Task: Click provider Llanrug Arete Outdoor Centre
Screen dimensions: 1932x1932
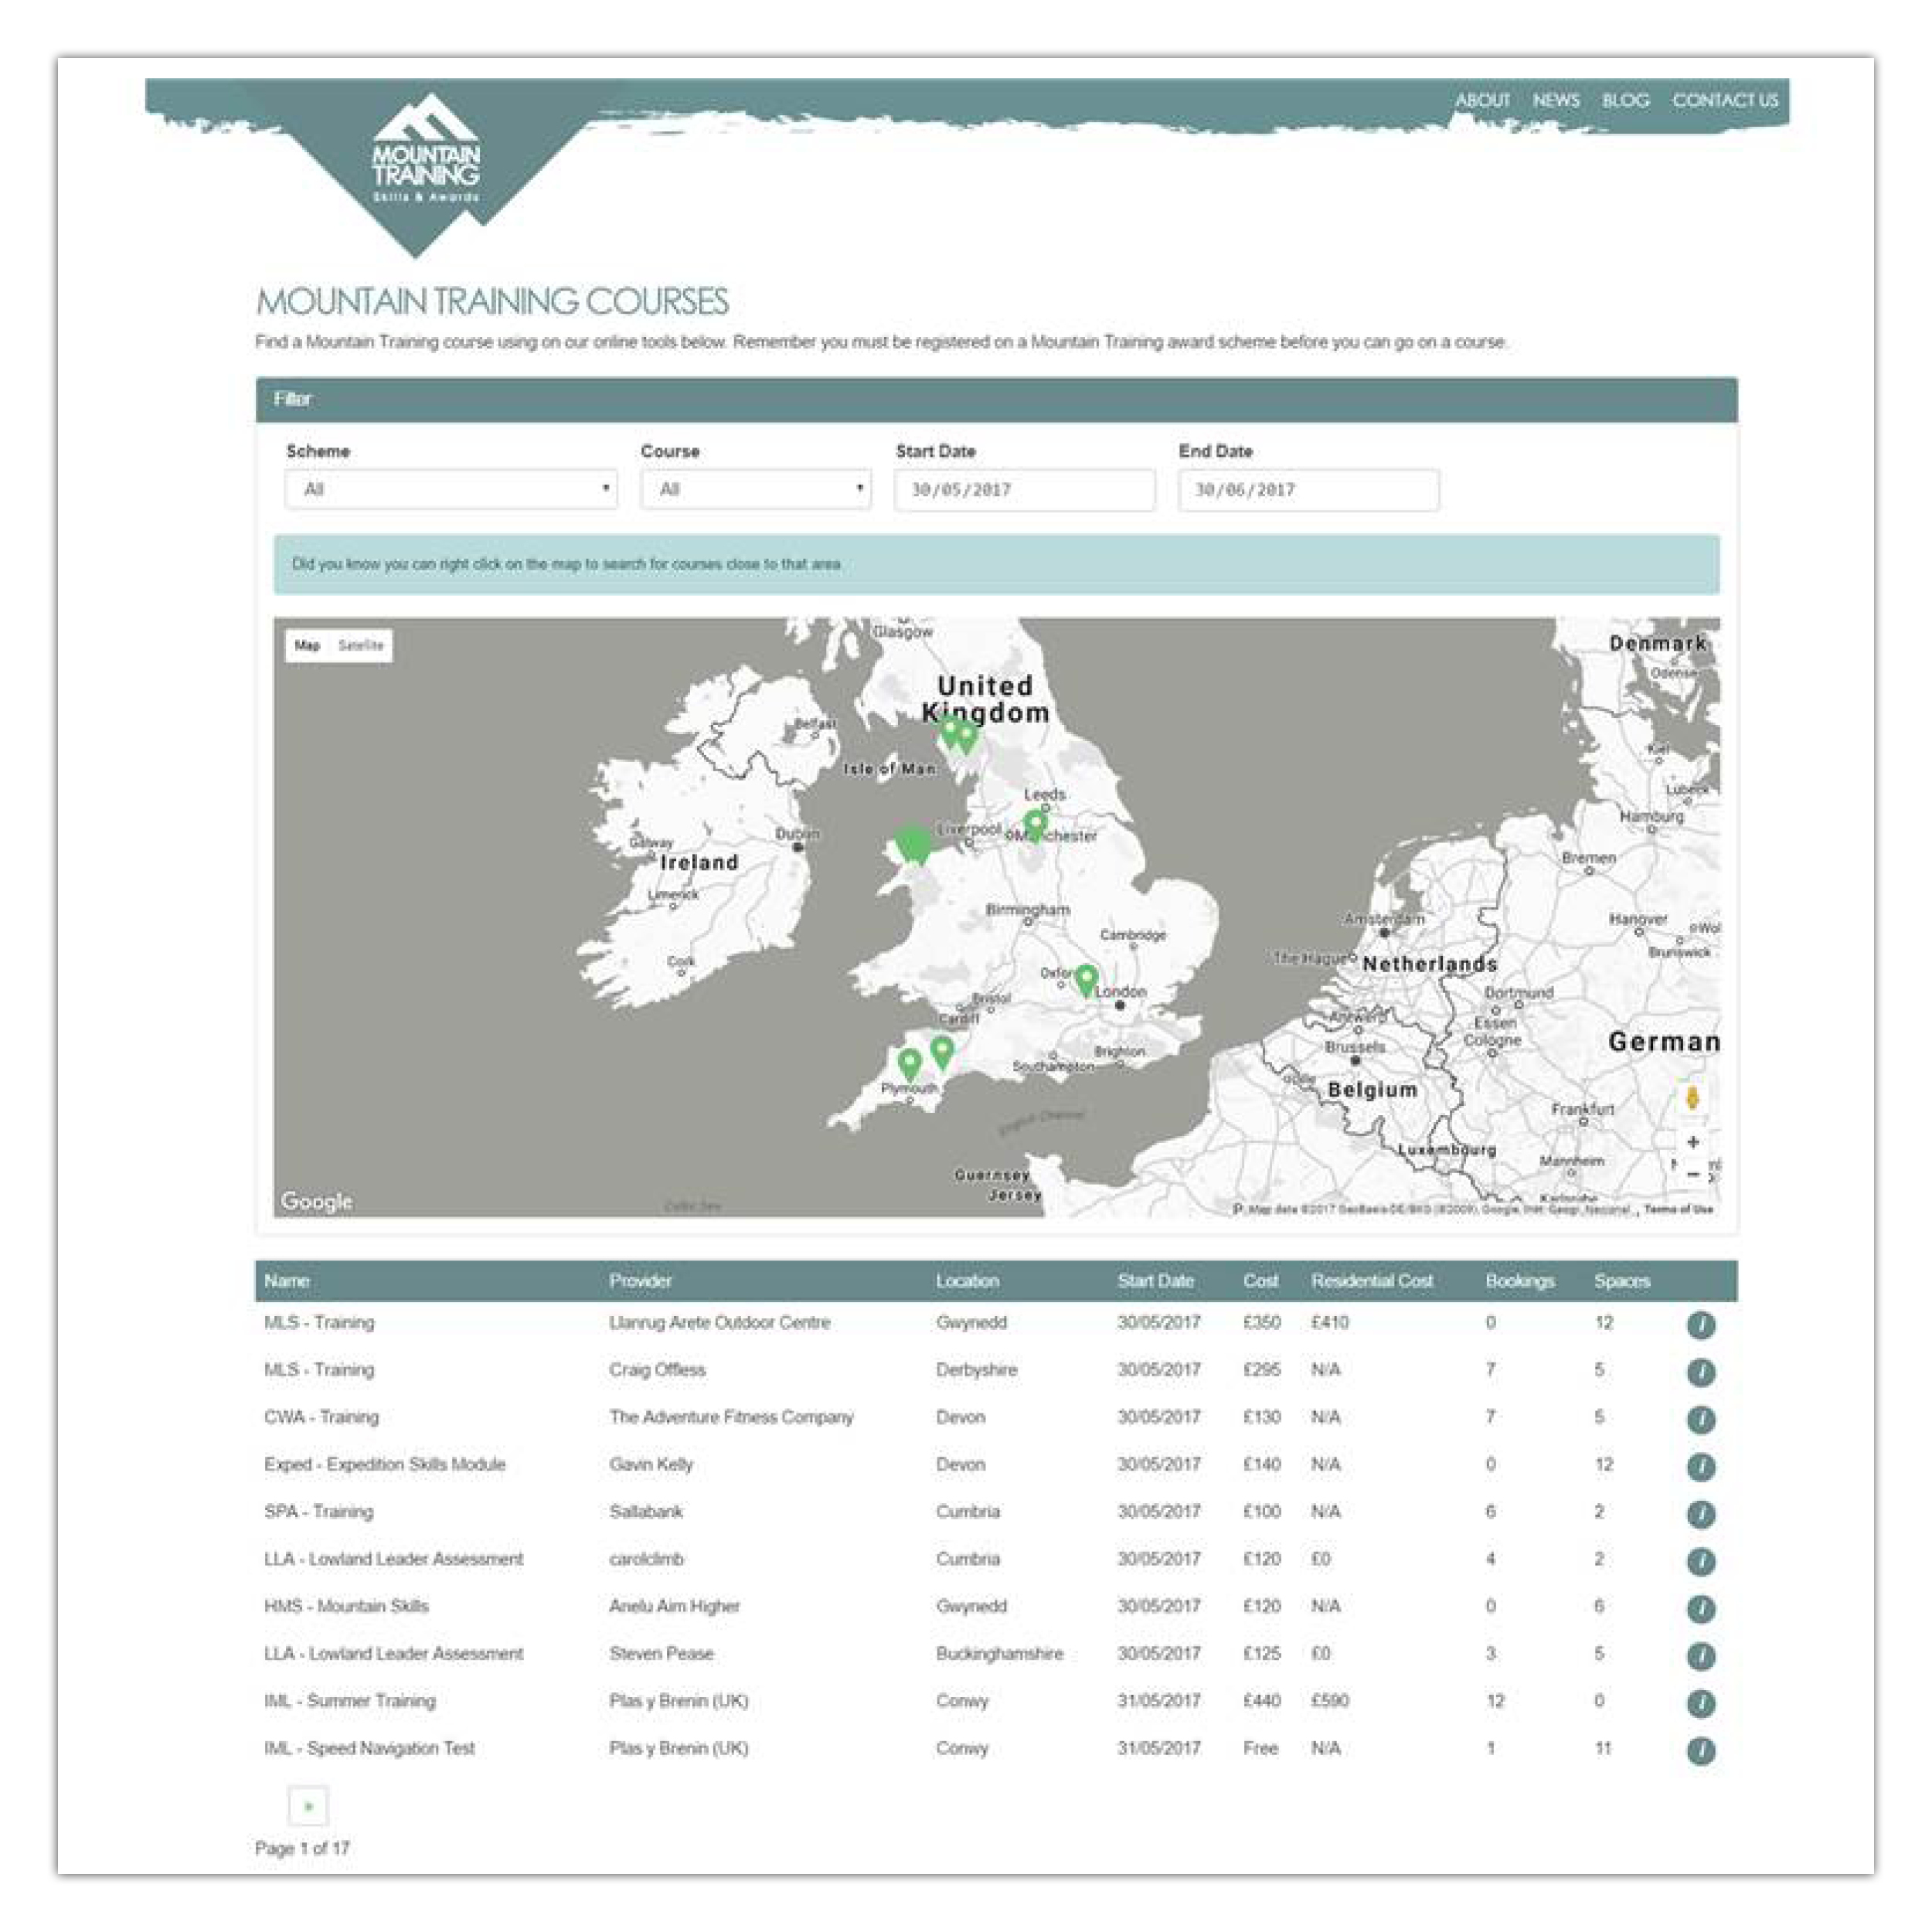Action: coord(720,1322)
